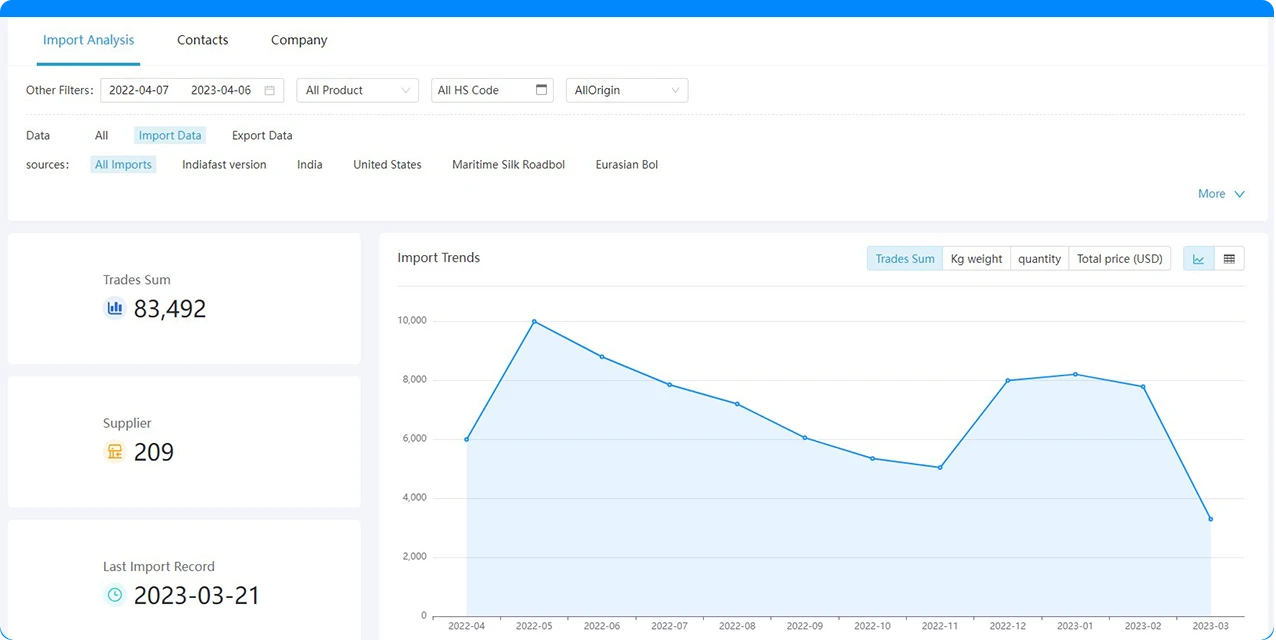
Task: Show Total price (USD) in Import Trends
Action: (1119, 258)
